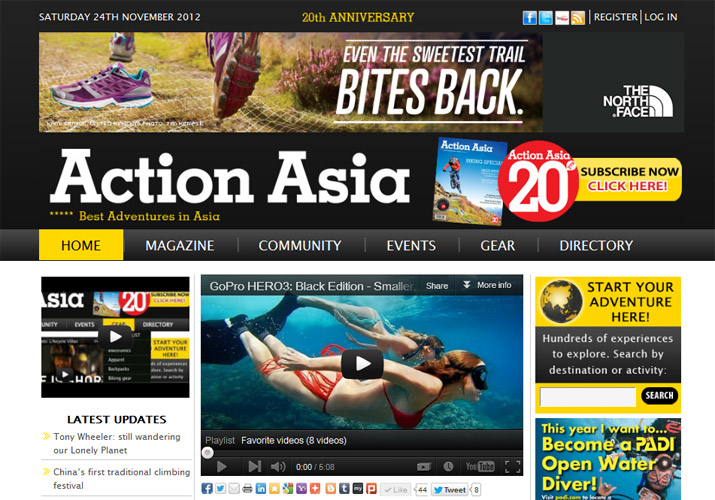This screenshot has height=500, width=715.
Task: Expand the More info dropdown on video
Action: coord(487,285)
